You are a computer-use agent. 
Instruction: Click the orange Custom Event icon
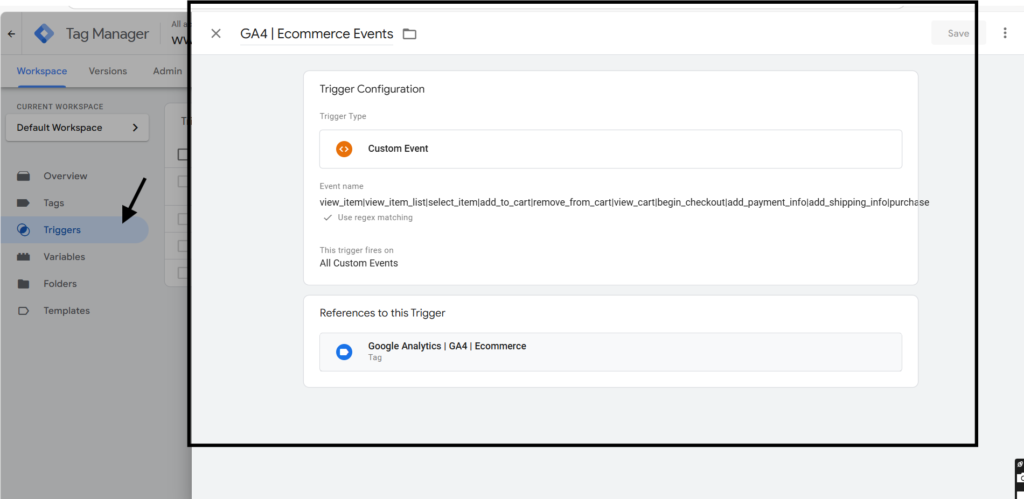coord(344,149)
